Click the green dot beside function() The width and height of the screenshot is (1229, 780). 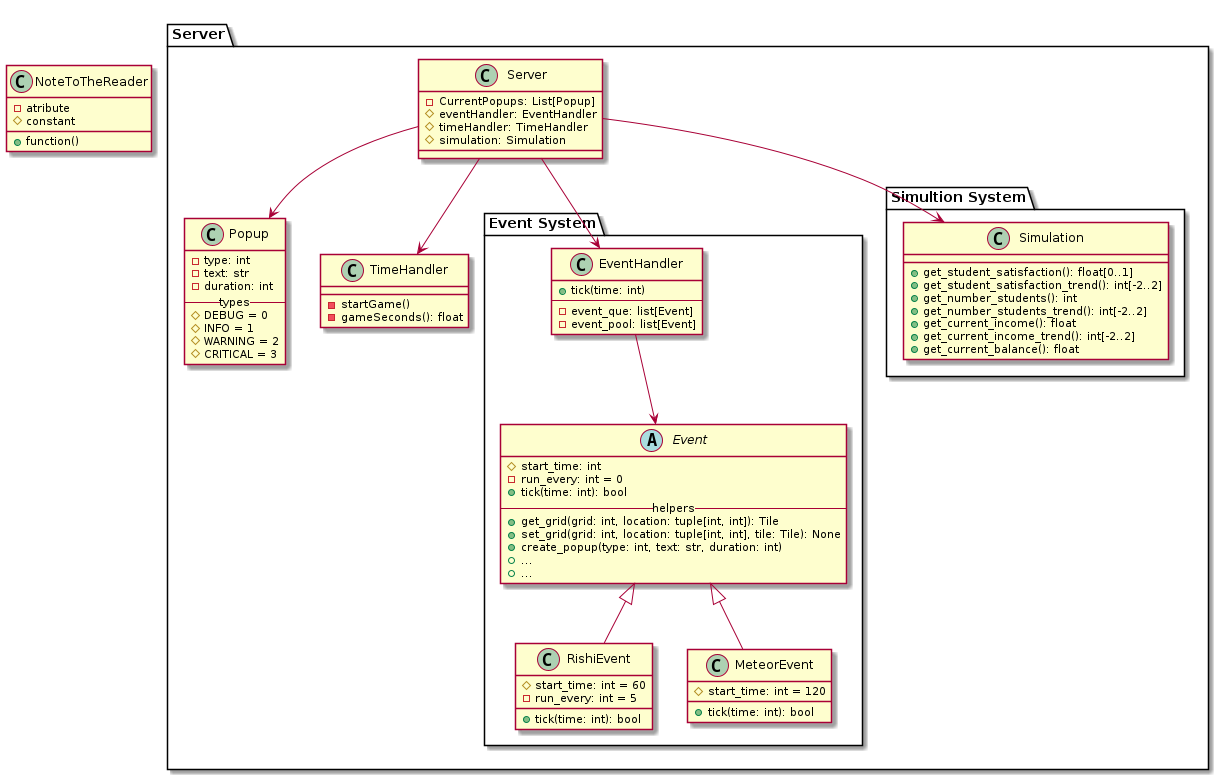click(18, 142)
